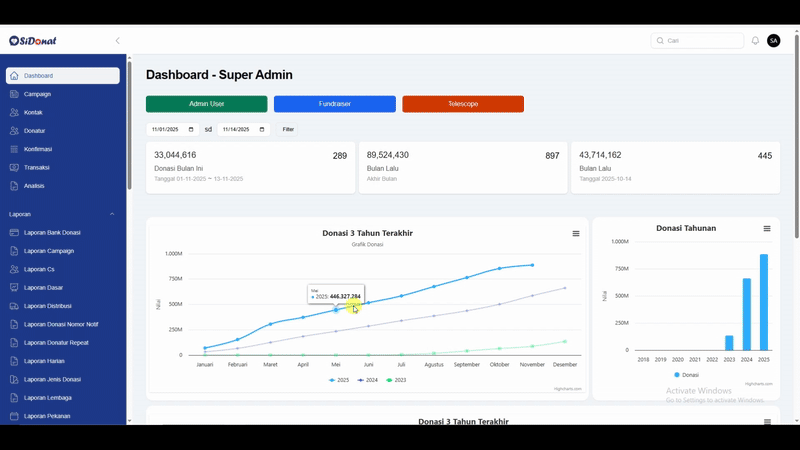Screen dimensions: 800x450
Task: Click the Analisis sidebar icon
Action: click(x=14, y=186)
